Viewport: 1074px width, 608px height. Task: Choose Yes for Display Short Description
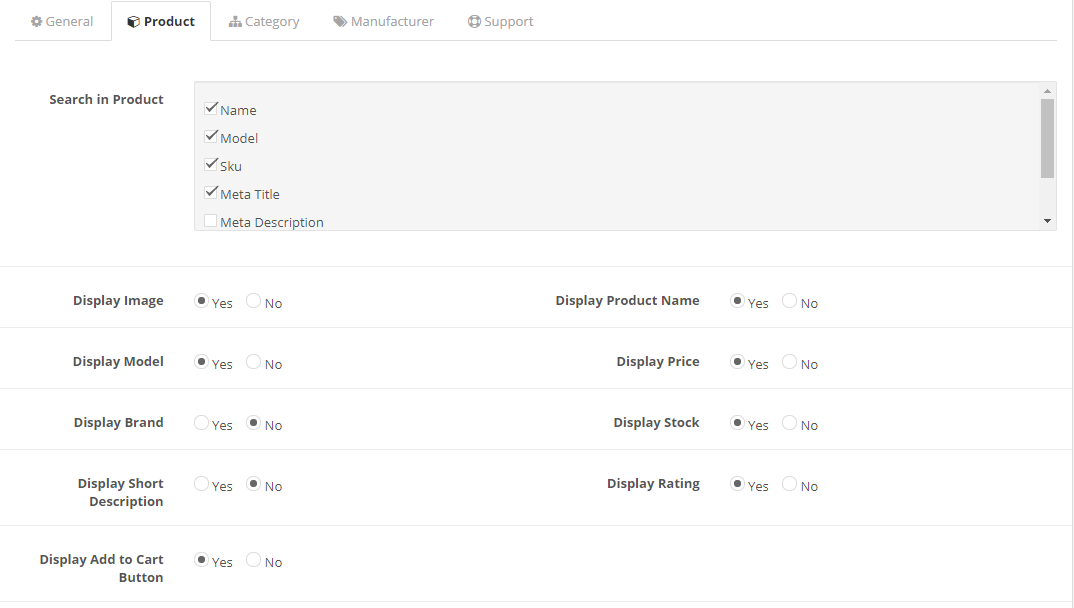click(201, 484)
